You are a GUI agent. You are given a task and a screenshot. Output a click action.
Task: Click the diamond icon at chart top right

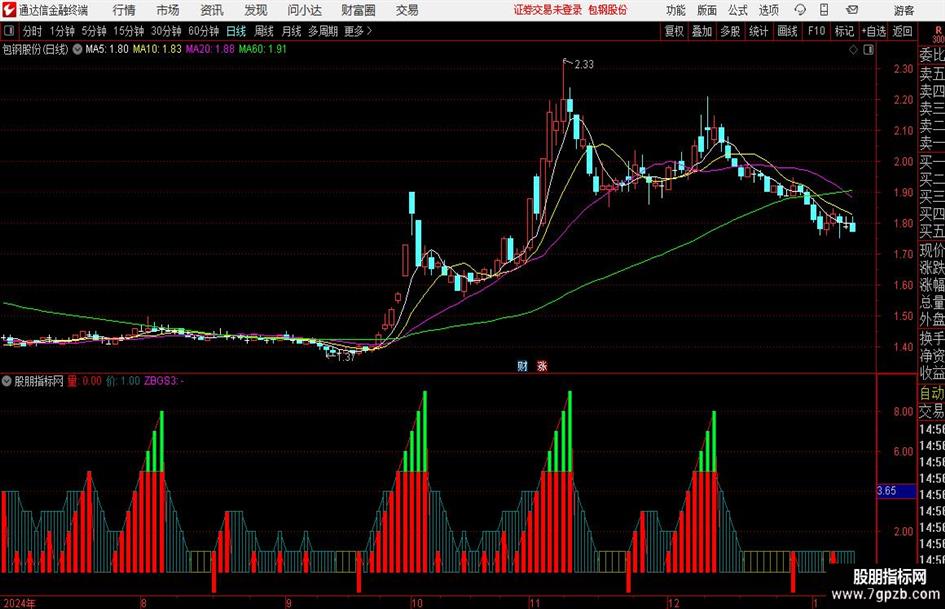click(x=853, y=50)
